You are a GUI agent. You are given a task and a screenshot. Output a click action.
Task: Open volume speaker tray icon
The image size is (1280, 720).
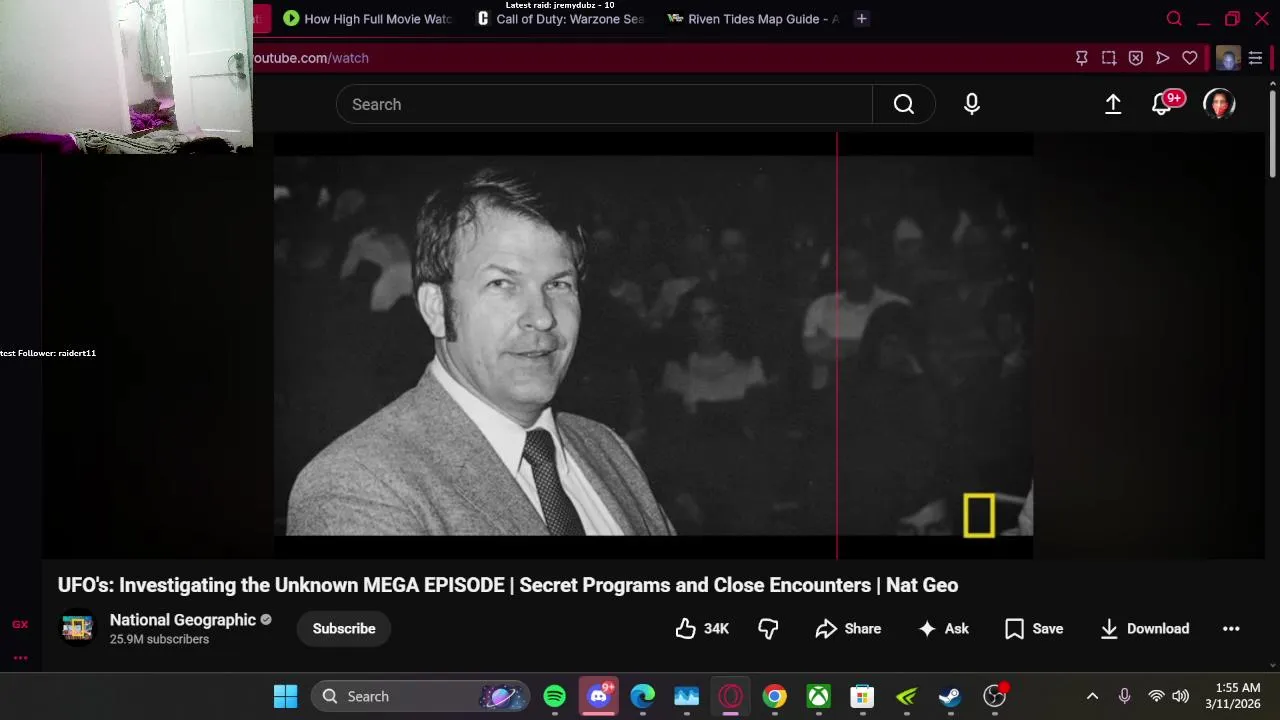pyautogui.click(x=1181, y=696)
